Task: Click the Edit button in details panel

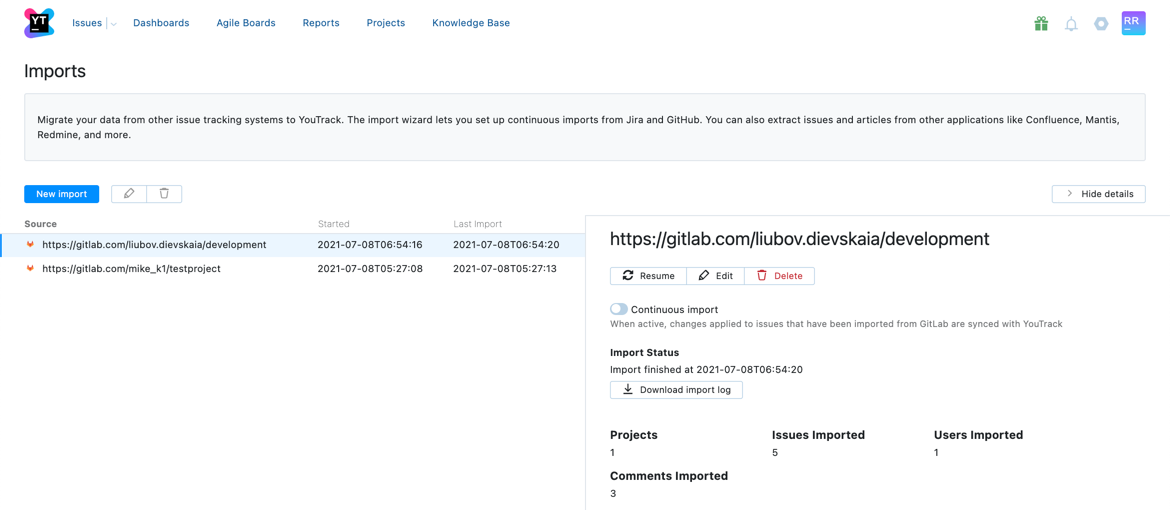Action: tap(716, 276)
